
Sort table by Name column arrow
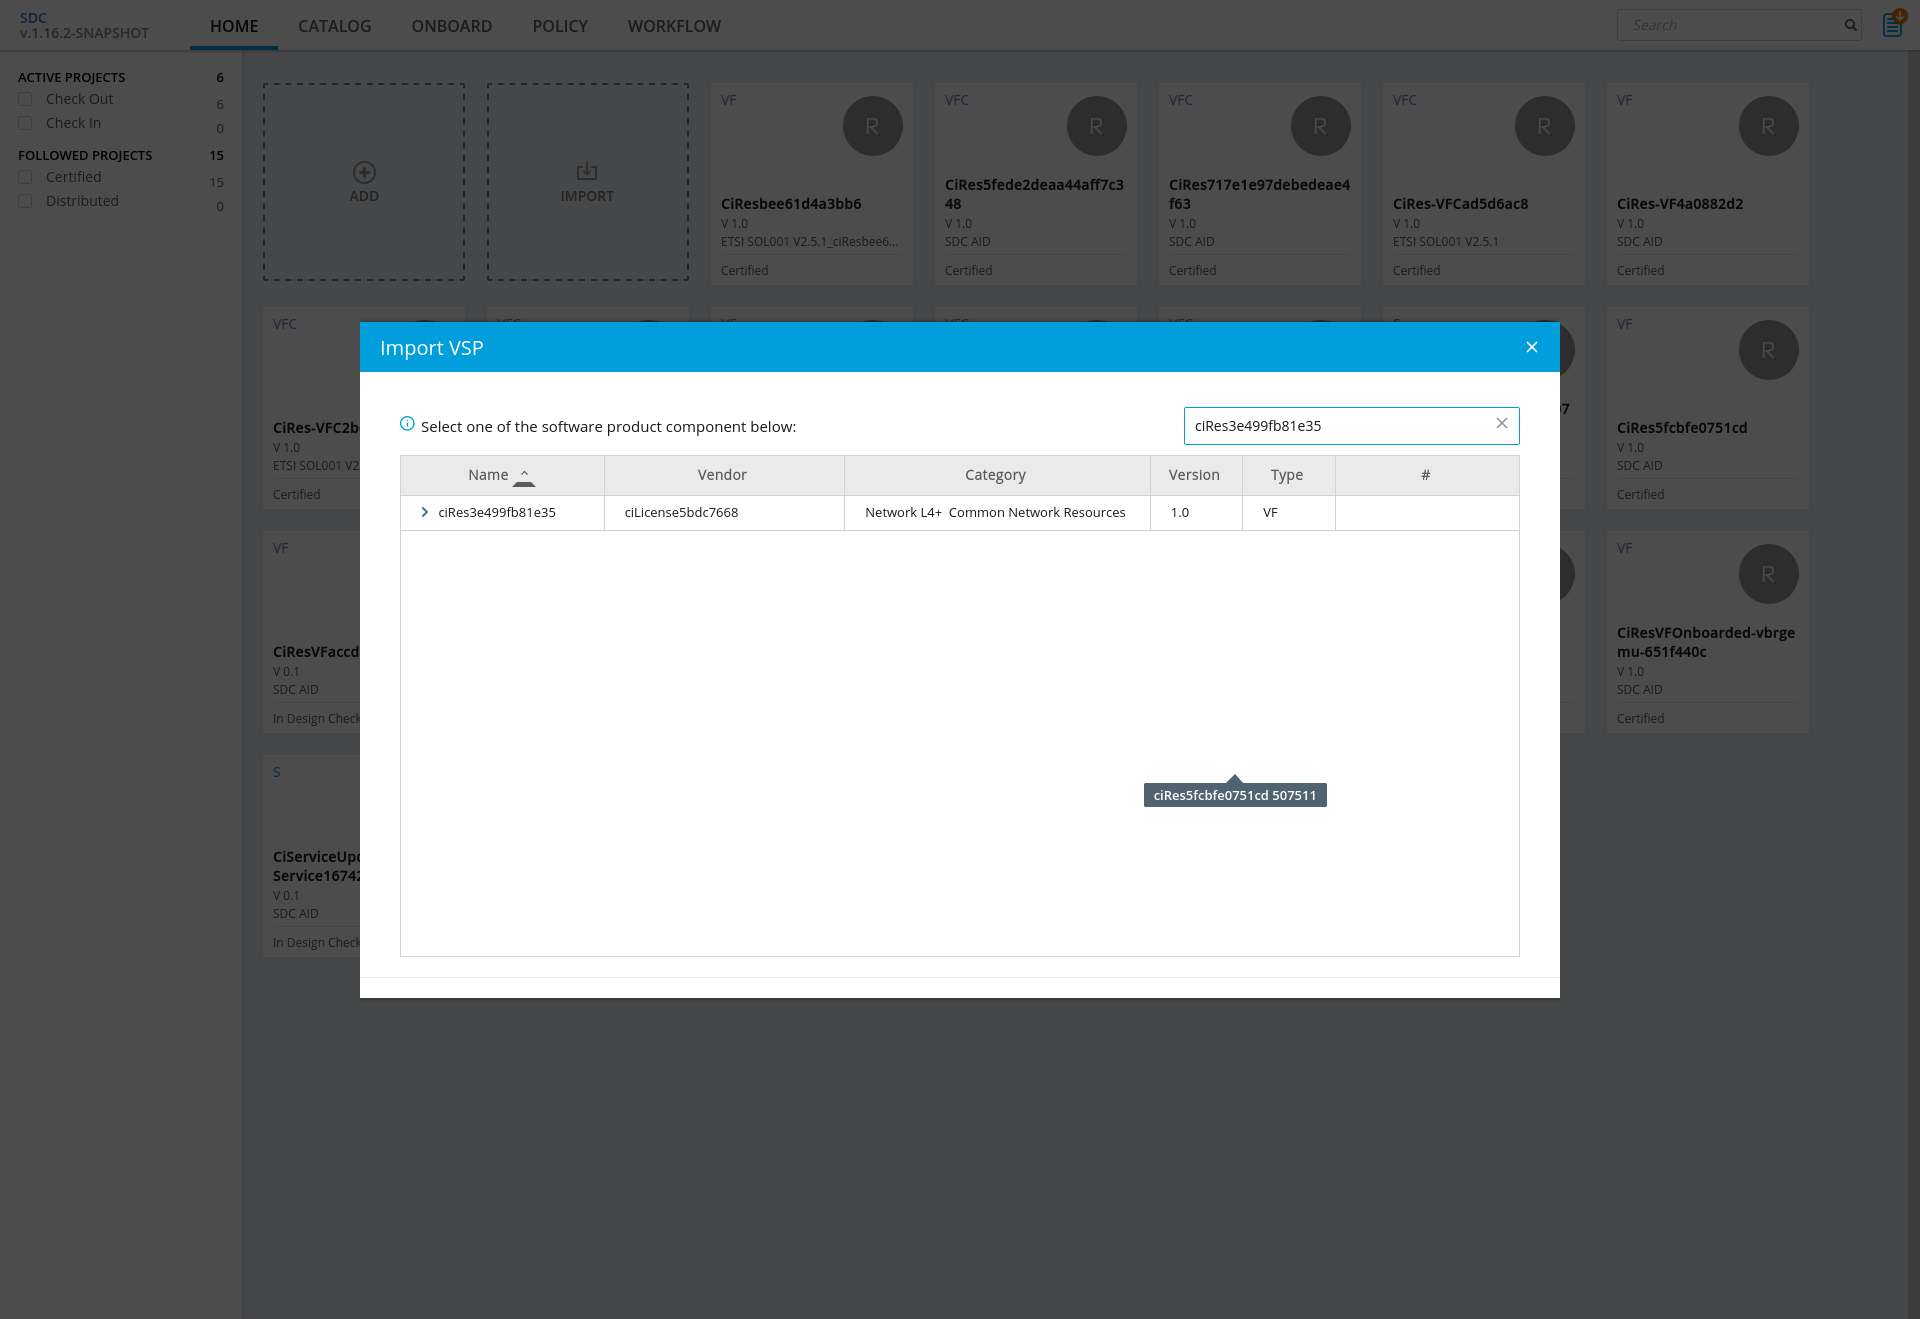[x=524, y=477]
